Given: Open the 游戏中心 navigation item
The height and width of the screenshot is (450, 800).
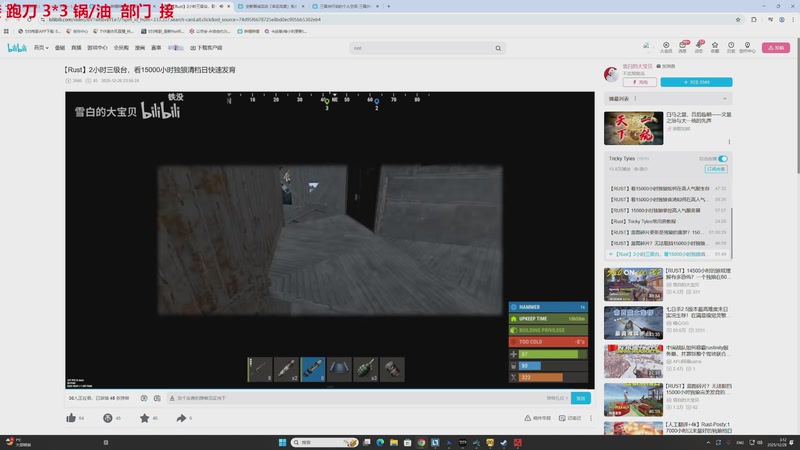Looking at the screenshot, I should pyautogui.click(x=97, y=48).
